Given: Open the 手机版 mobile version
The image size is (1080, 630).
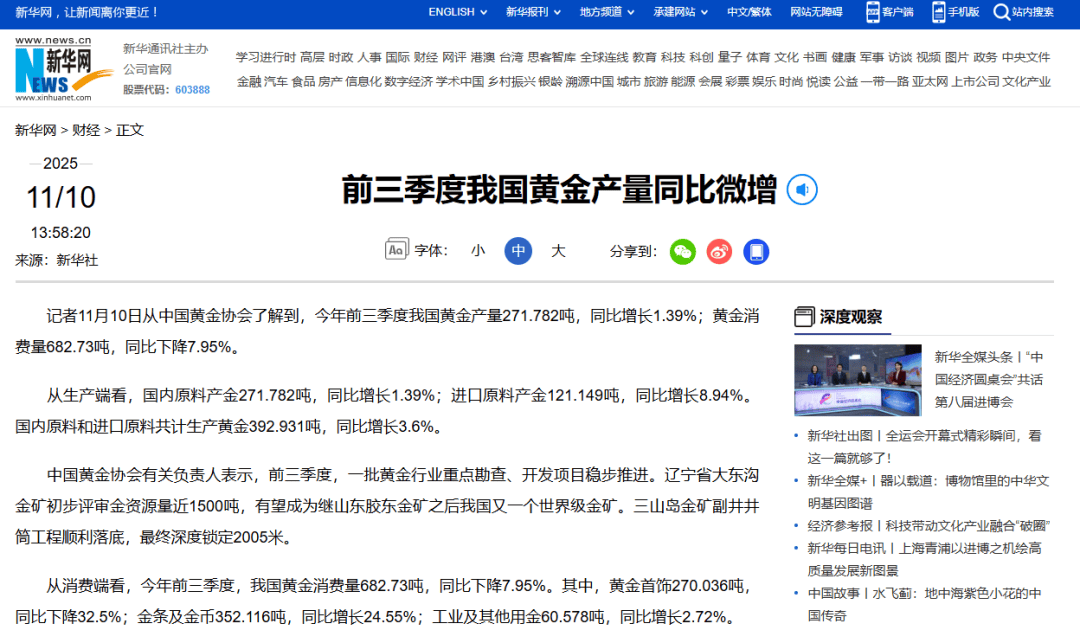Looking at the screenshot, I should click(x=955, y=12).
